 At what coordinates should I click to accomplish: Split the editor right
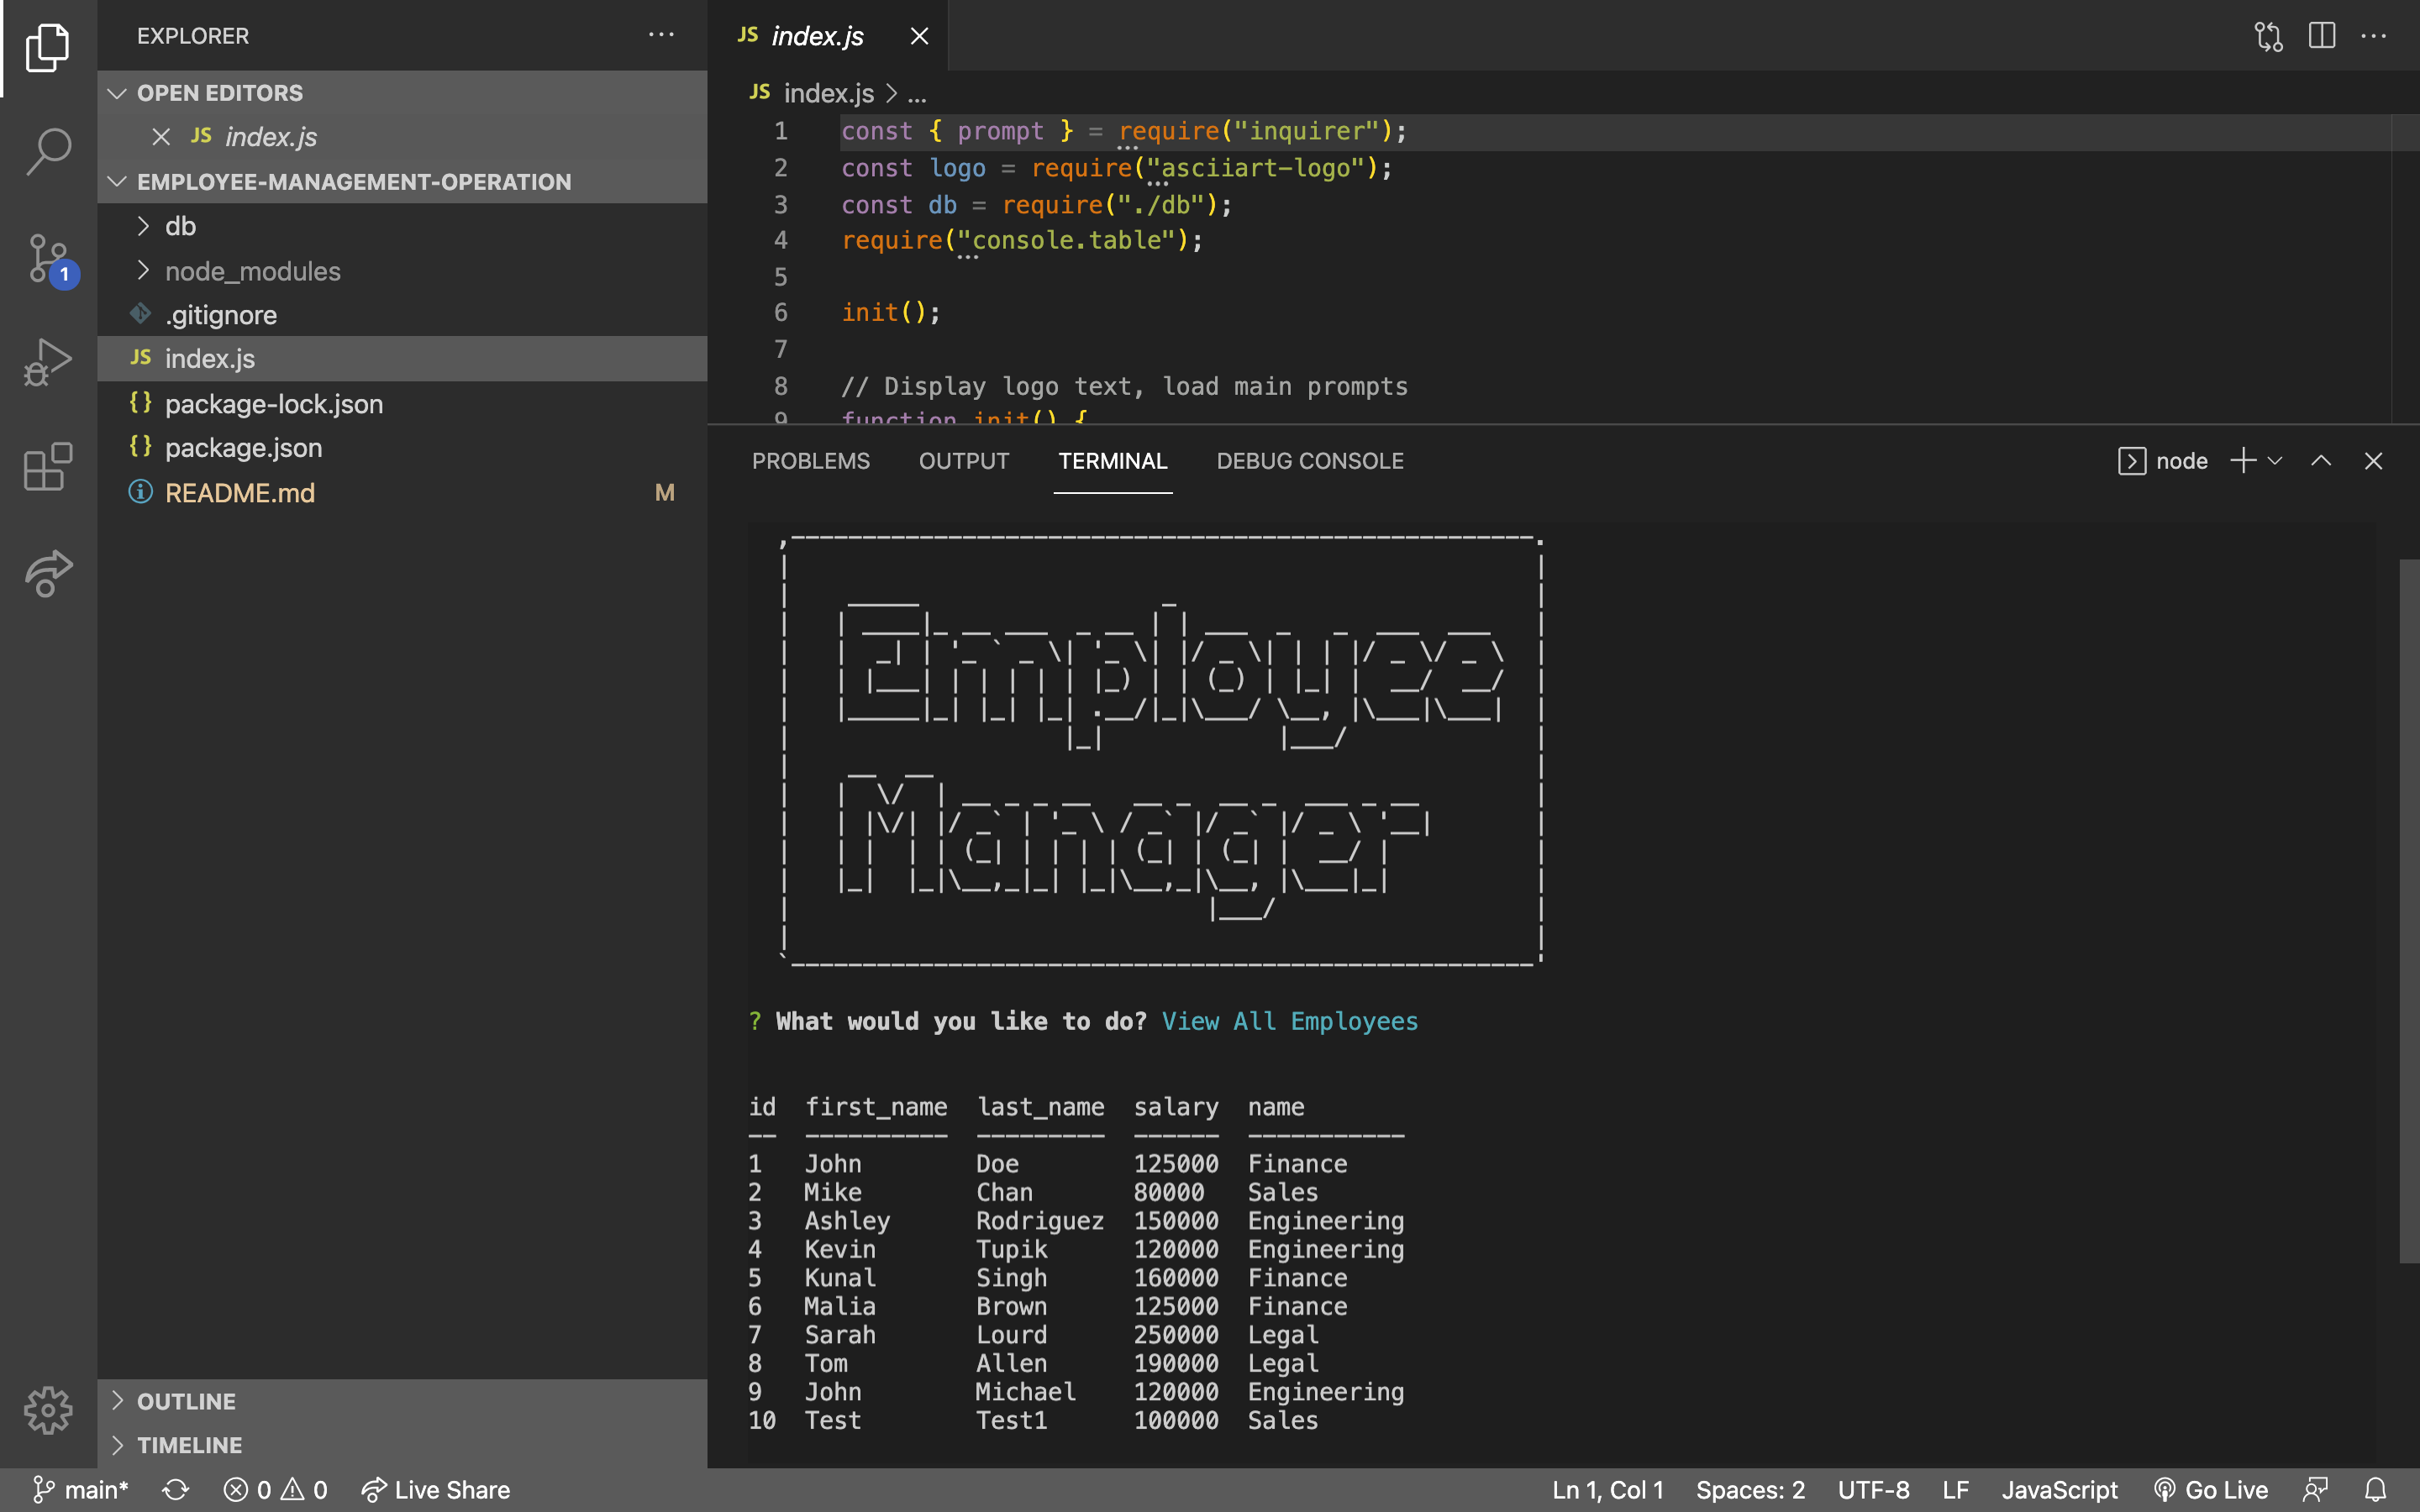[2322, 36]
